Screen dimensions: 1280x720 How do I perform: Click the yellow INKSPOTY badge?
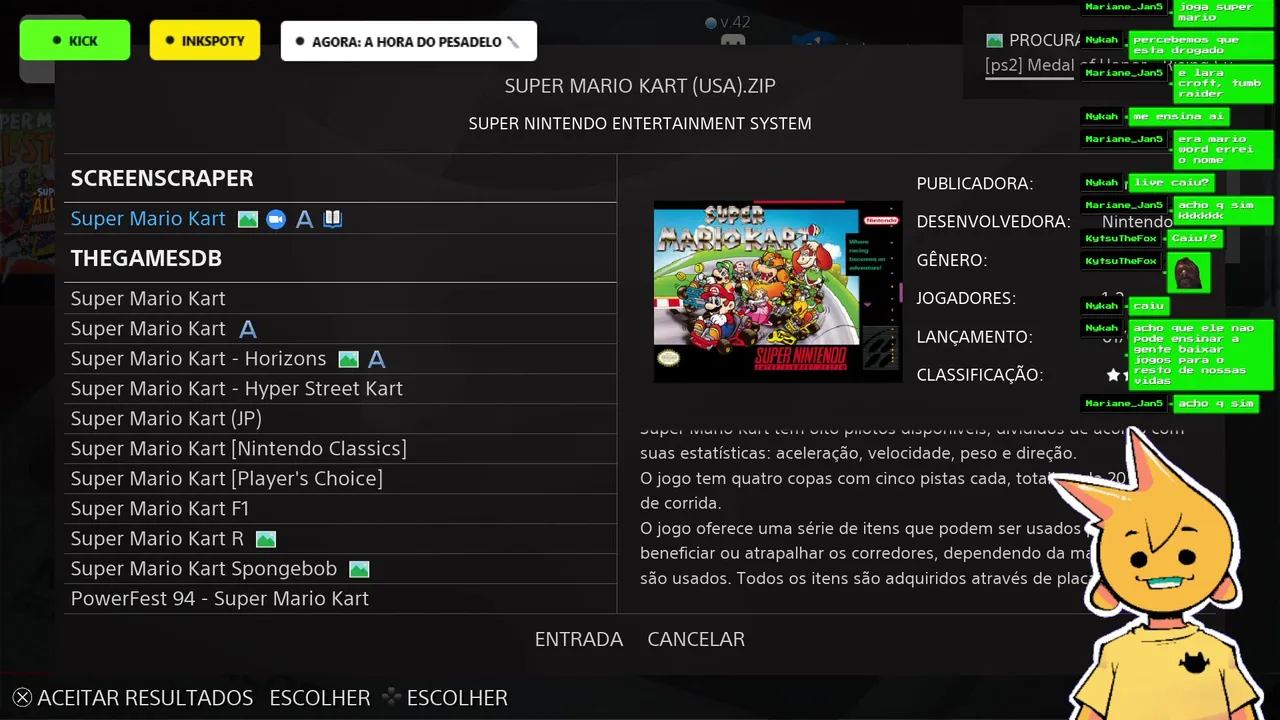(x=205, y=41)
